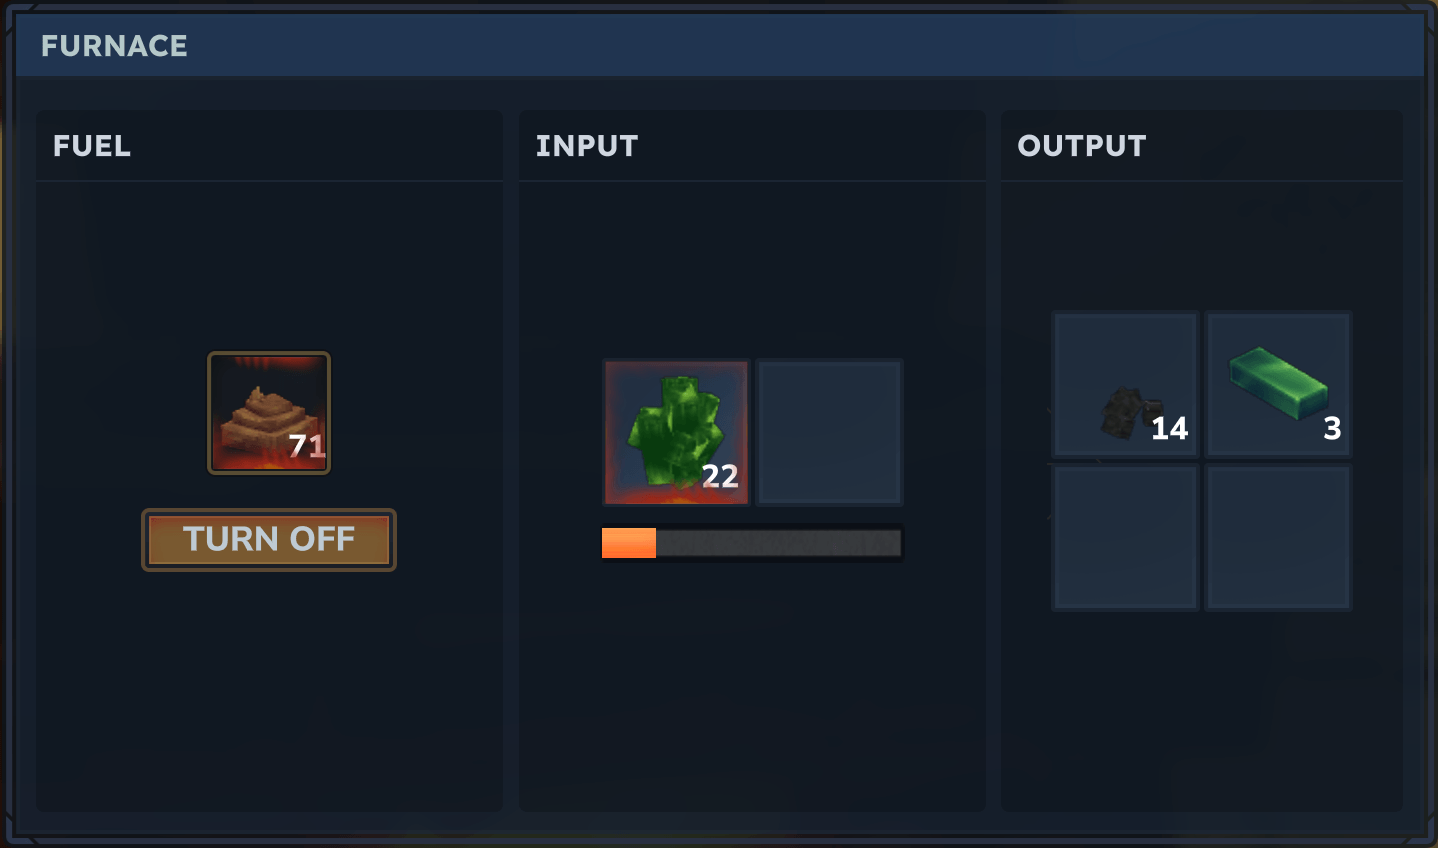1438x848 pixels.
Task: Click the INPUT panel header
Action: coord(587,146)
